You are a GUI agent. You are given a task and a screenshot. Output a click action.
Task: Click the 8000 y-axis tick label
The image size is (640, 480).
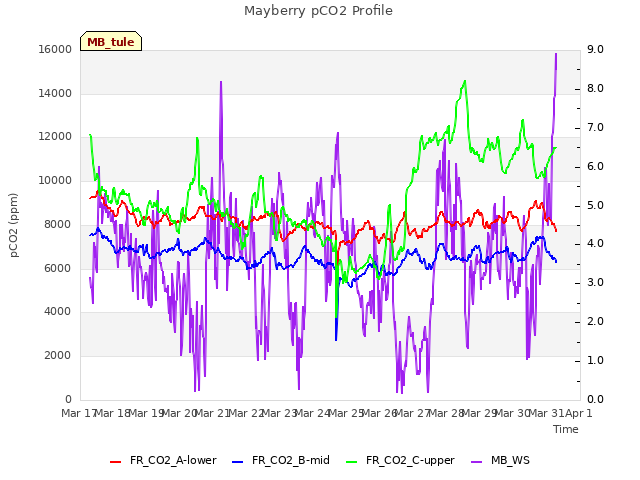[58, 224]
